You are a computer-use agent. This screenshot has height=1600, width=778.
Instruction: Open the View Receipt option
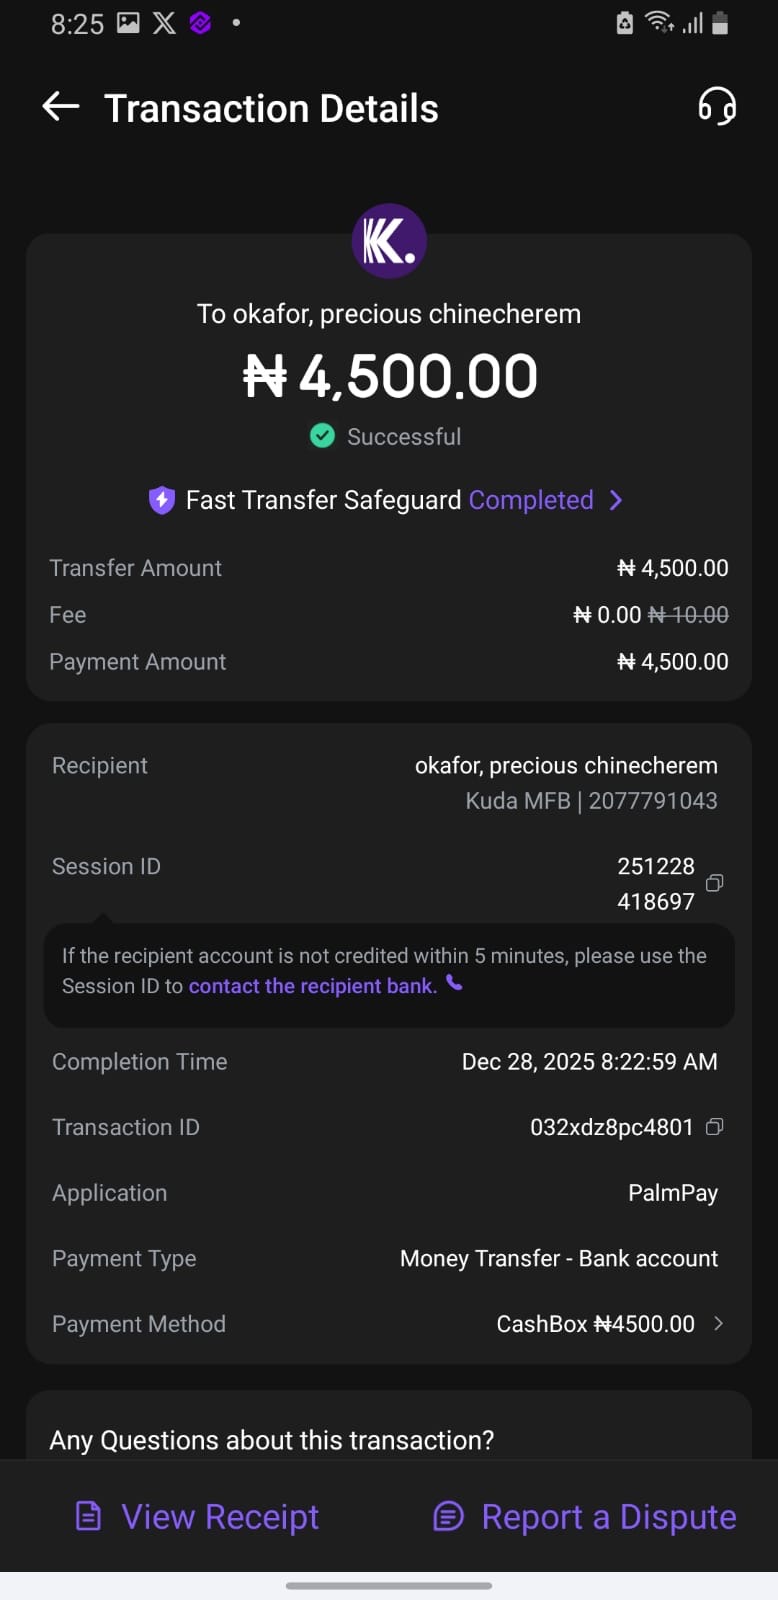click(198, 1517)
